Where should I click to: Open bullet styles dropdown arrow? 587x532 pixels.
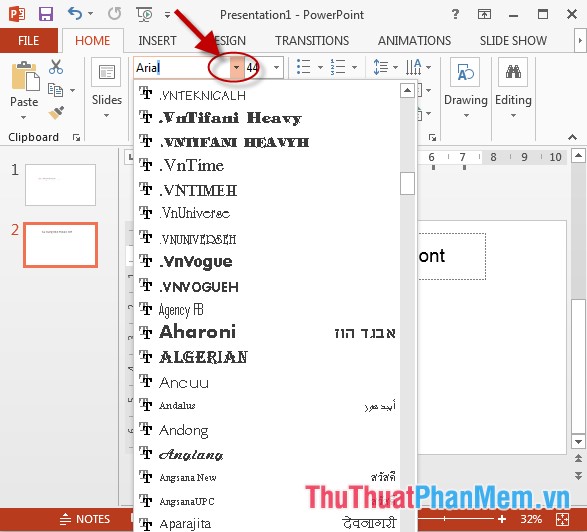point(320,67)
